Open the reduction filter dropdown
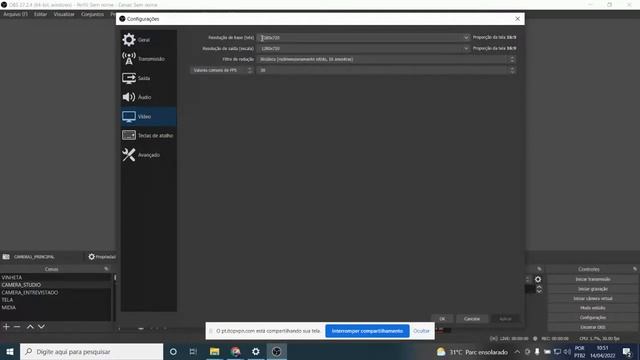640x360 pixels. coord(386,59)
